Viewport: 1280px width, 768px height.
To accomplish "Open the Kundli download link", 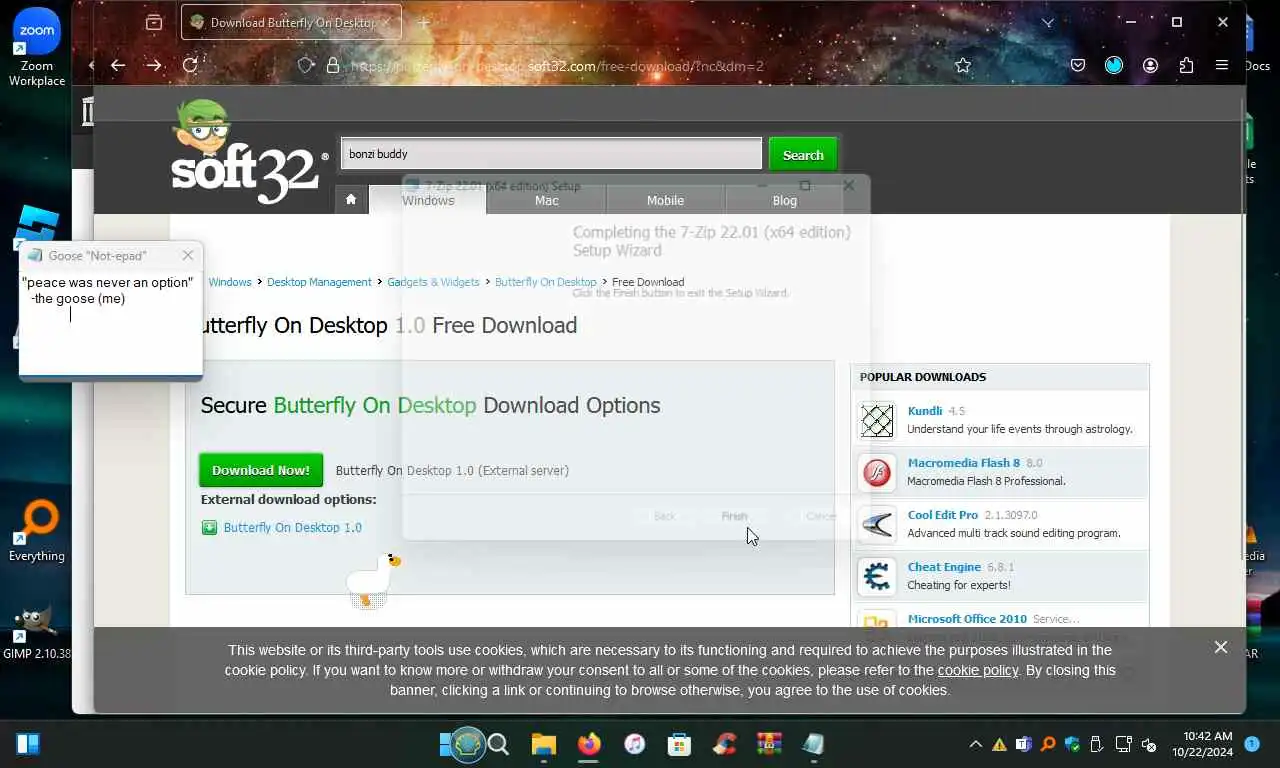I will tap(925, 411).
